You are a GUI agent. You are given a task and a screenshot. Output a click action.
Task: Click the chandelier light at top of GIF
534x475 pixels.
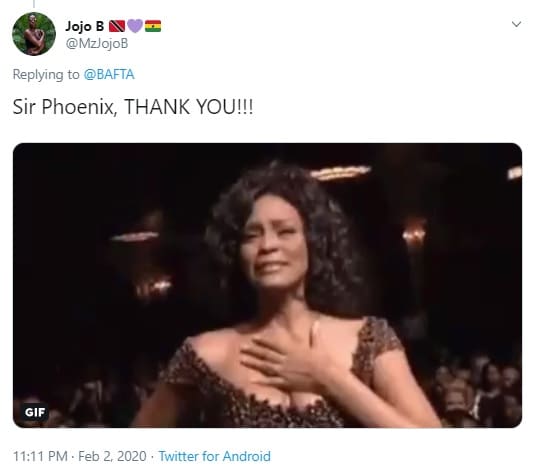pos(341,173)
